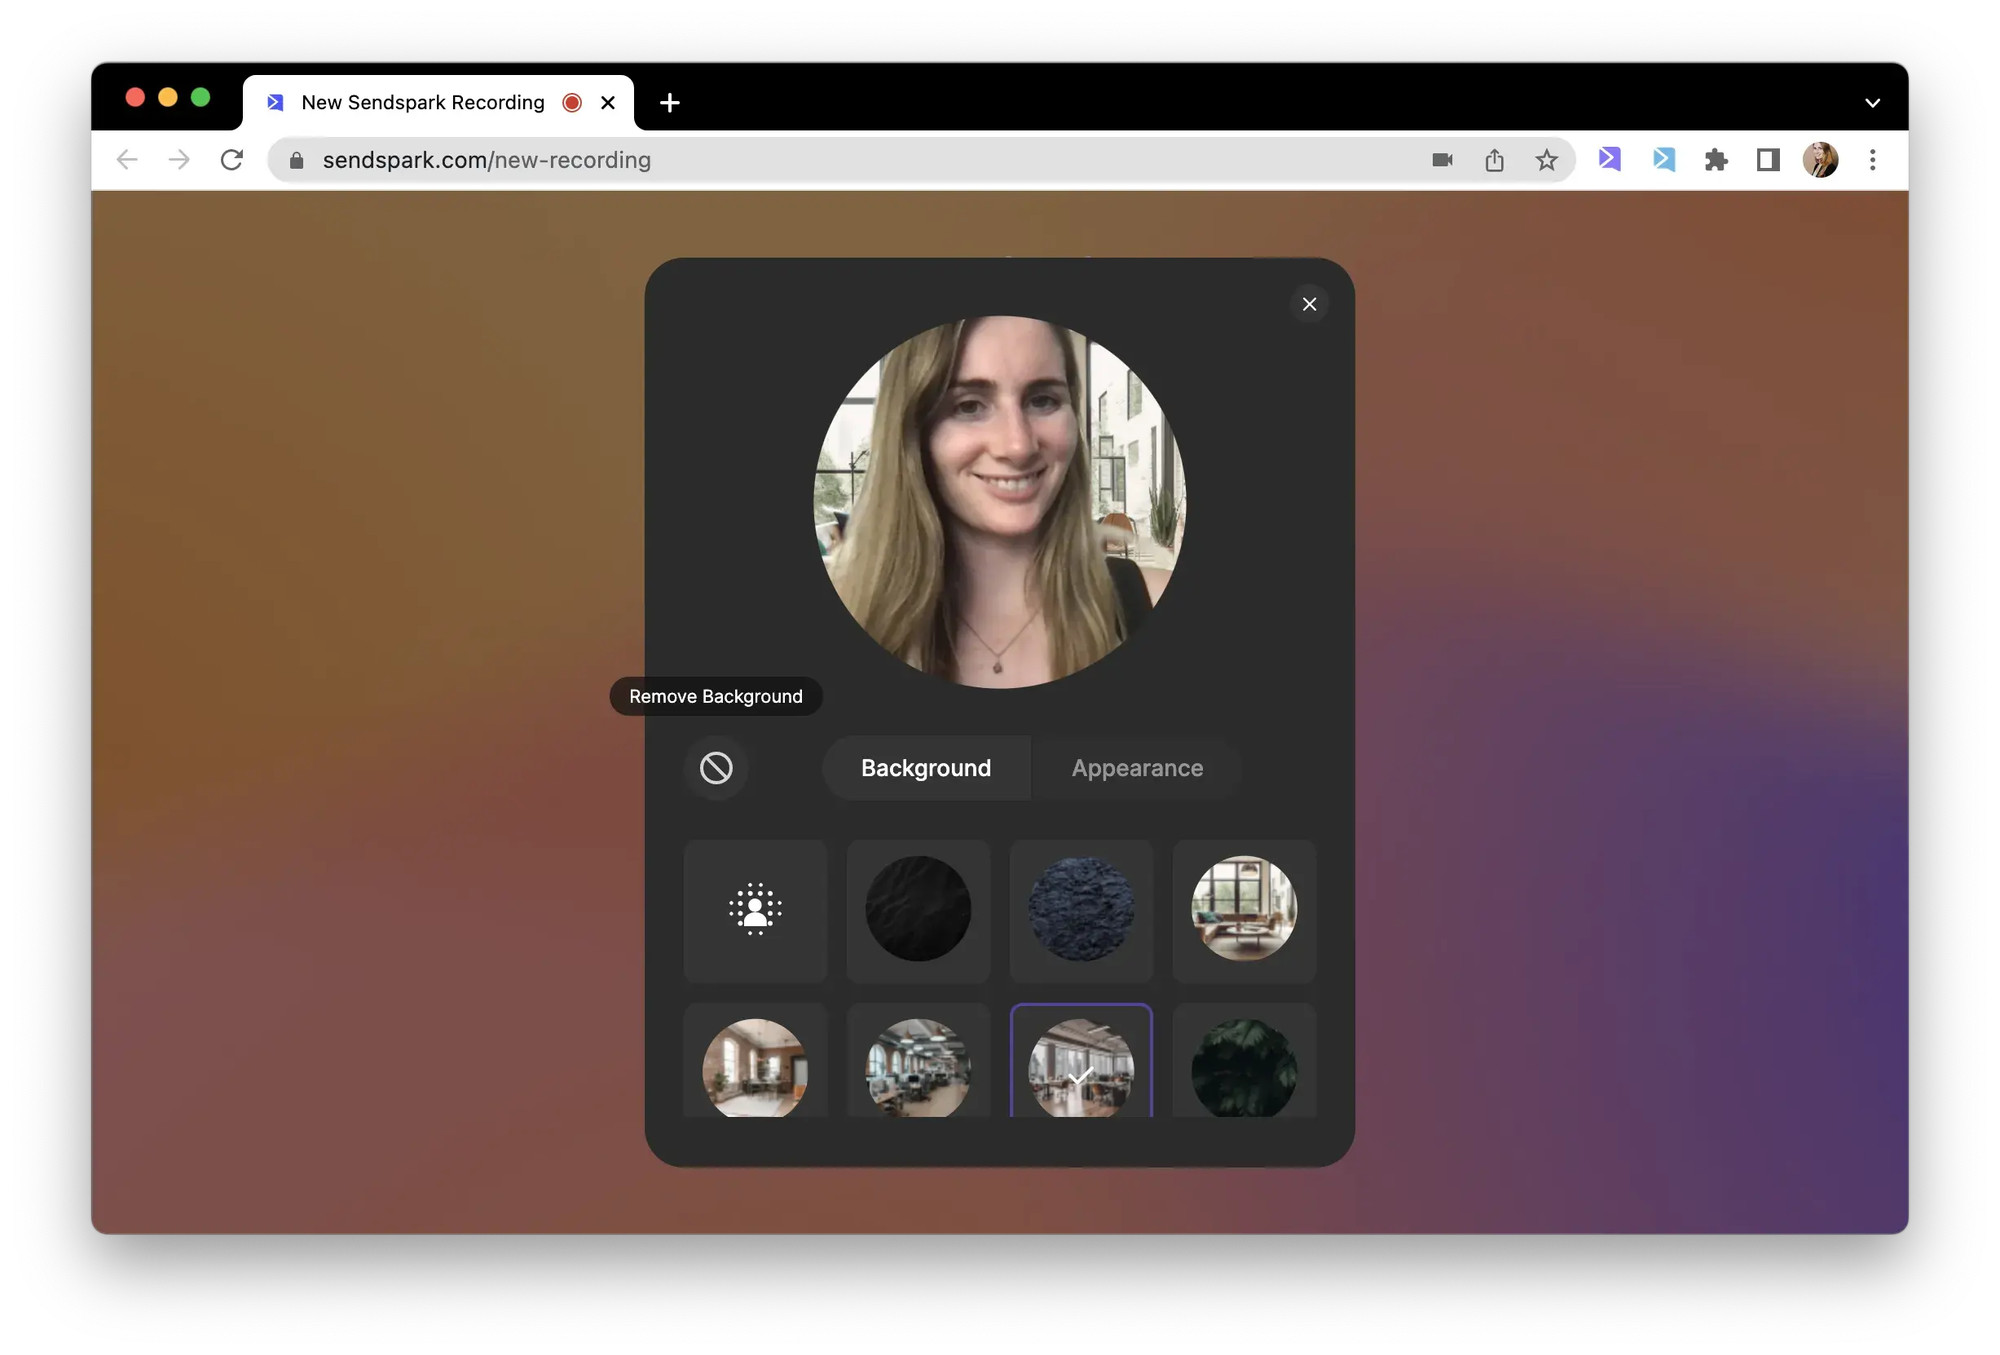Open the blue Sendspark extension icon

1664,159
